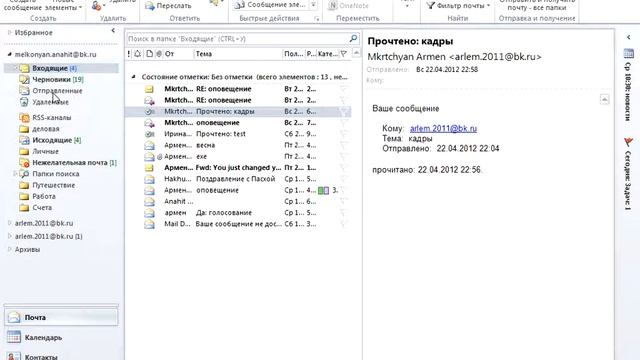Viewport: 640px width, 360px height.
Task: Click the RSS-каналы folder icon
Action: click(24, 118)
